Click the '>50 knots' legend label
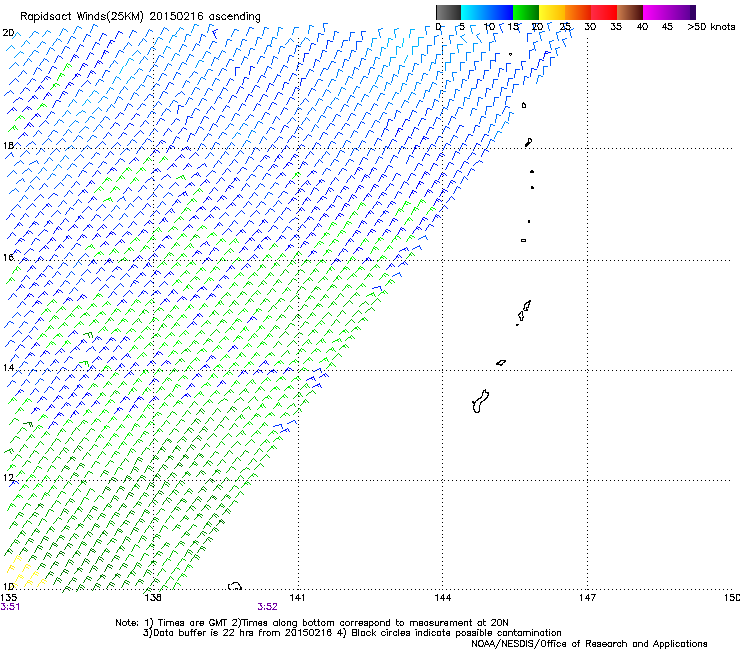The height and width of the screenshot is (650, 740). (x=711, y=27)
